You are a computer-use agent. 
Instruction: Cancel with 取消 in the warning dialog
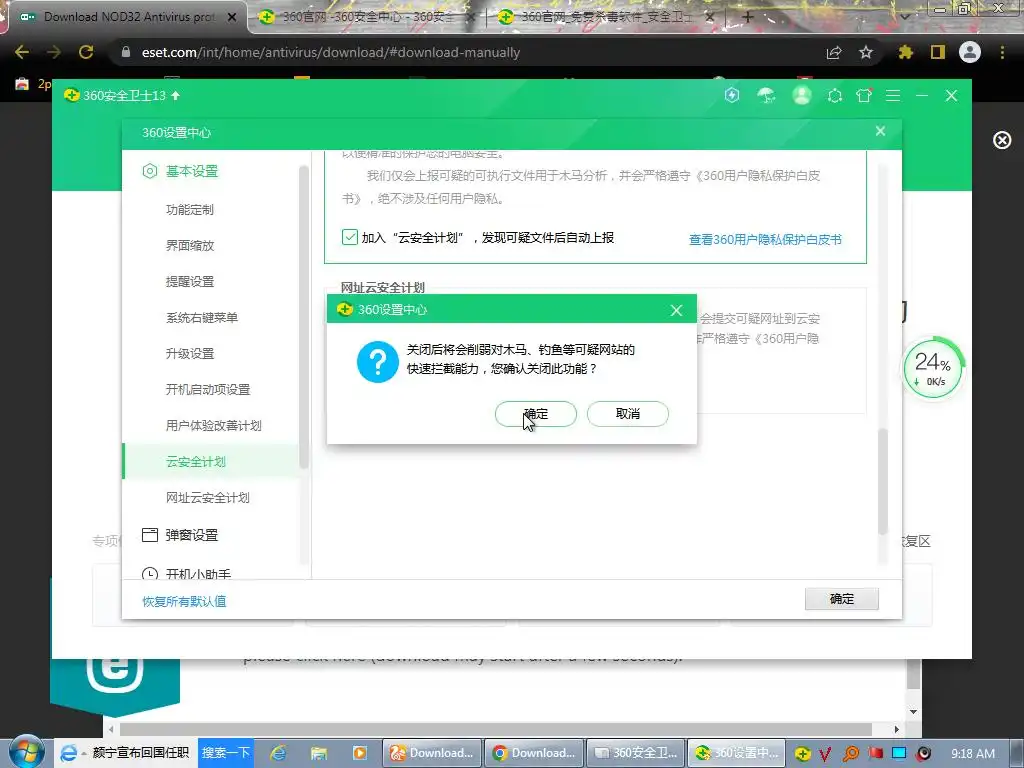(628, 413)
